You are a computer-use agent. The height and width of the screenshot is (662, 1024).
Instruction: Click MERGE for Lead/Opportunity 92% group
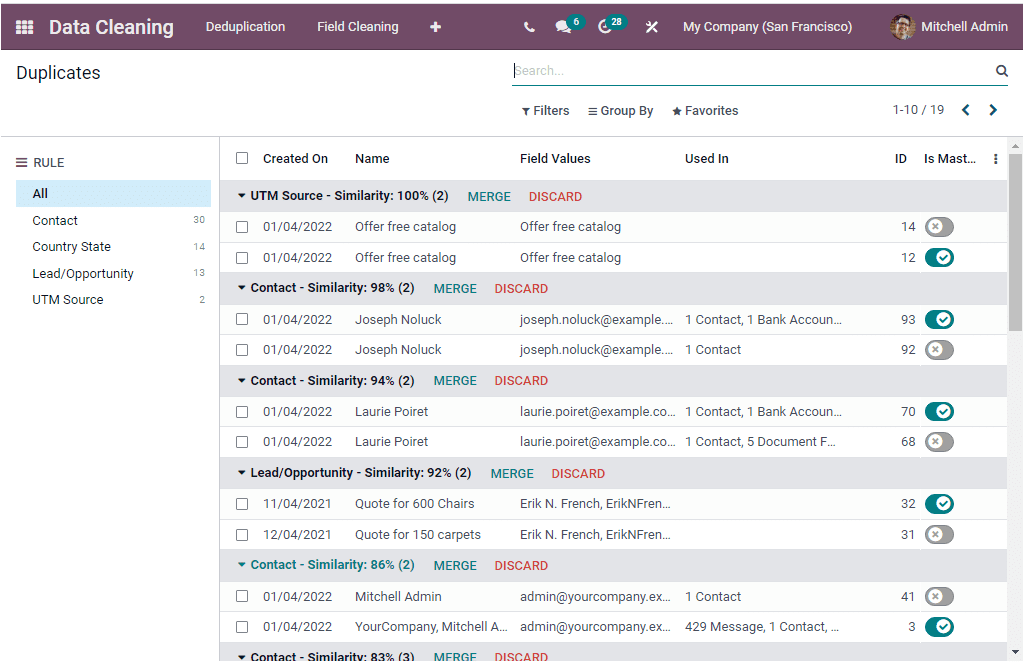coord(512,474)
